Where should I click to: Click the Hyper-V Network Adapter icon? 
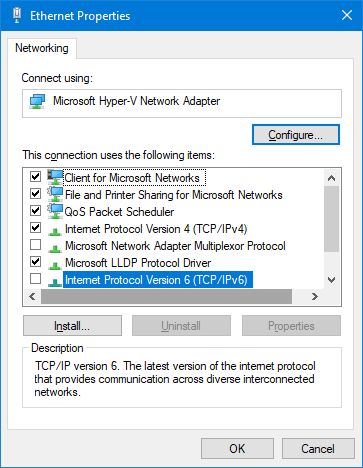(37, 101)
